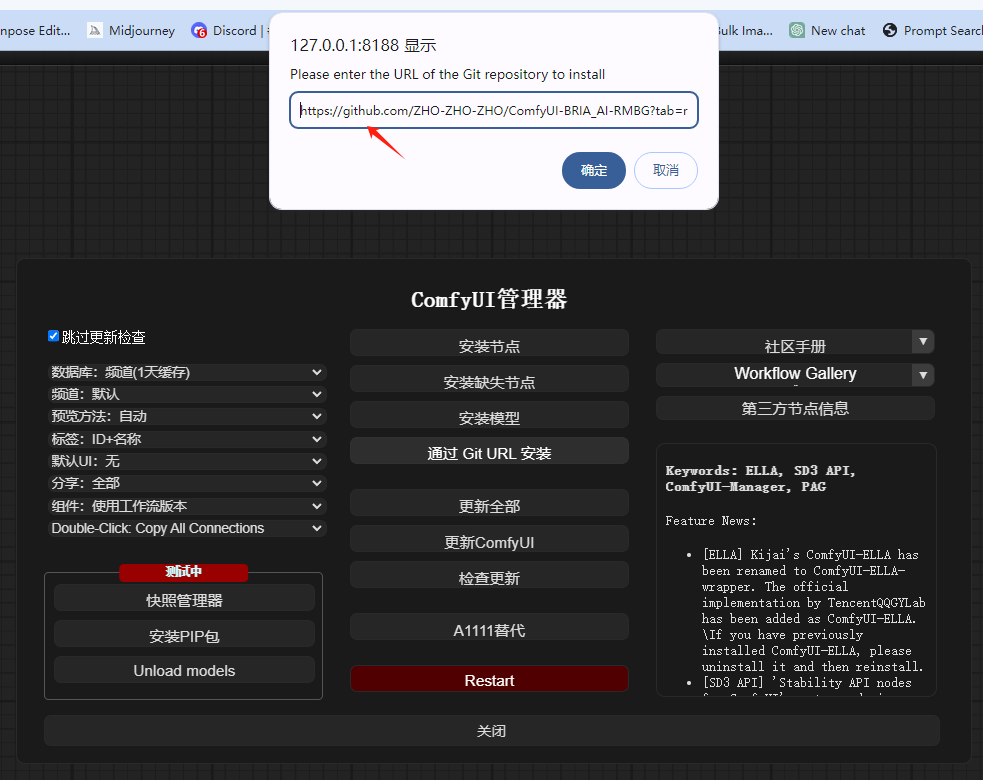Uncheck the 跳过更新检查 checkbox
This screenshot has width=983, height=780.
pos(53,336)
